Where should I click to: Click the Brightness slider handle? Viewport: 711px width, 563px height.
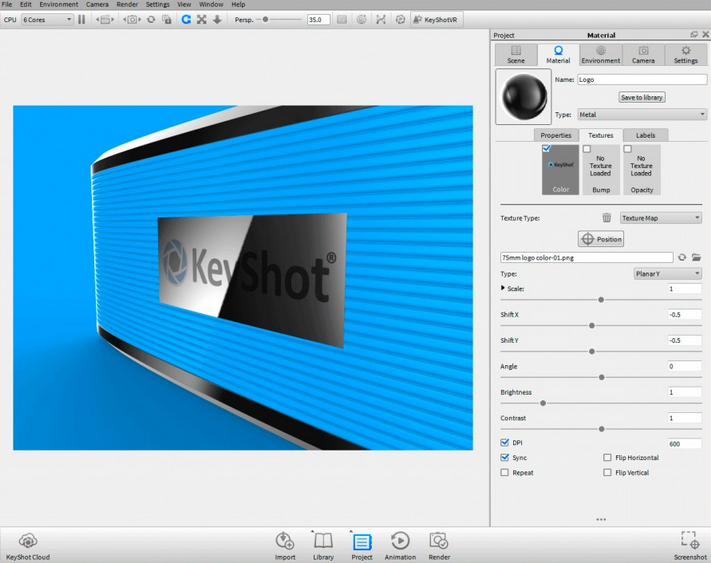[543, 403]
